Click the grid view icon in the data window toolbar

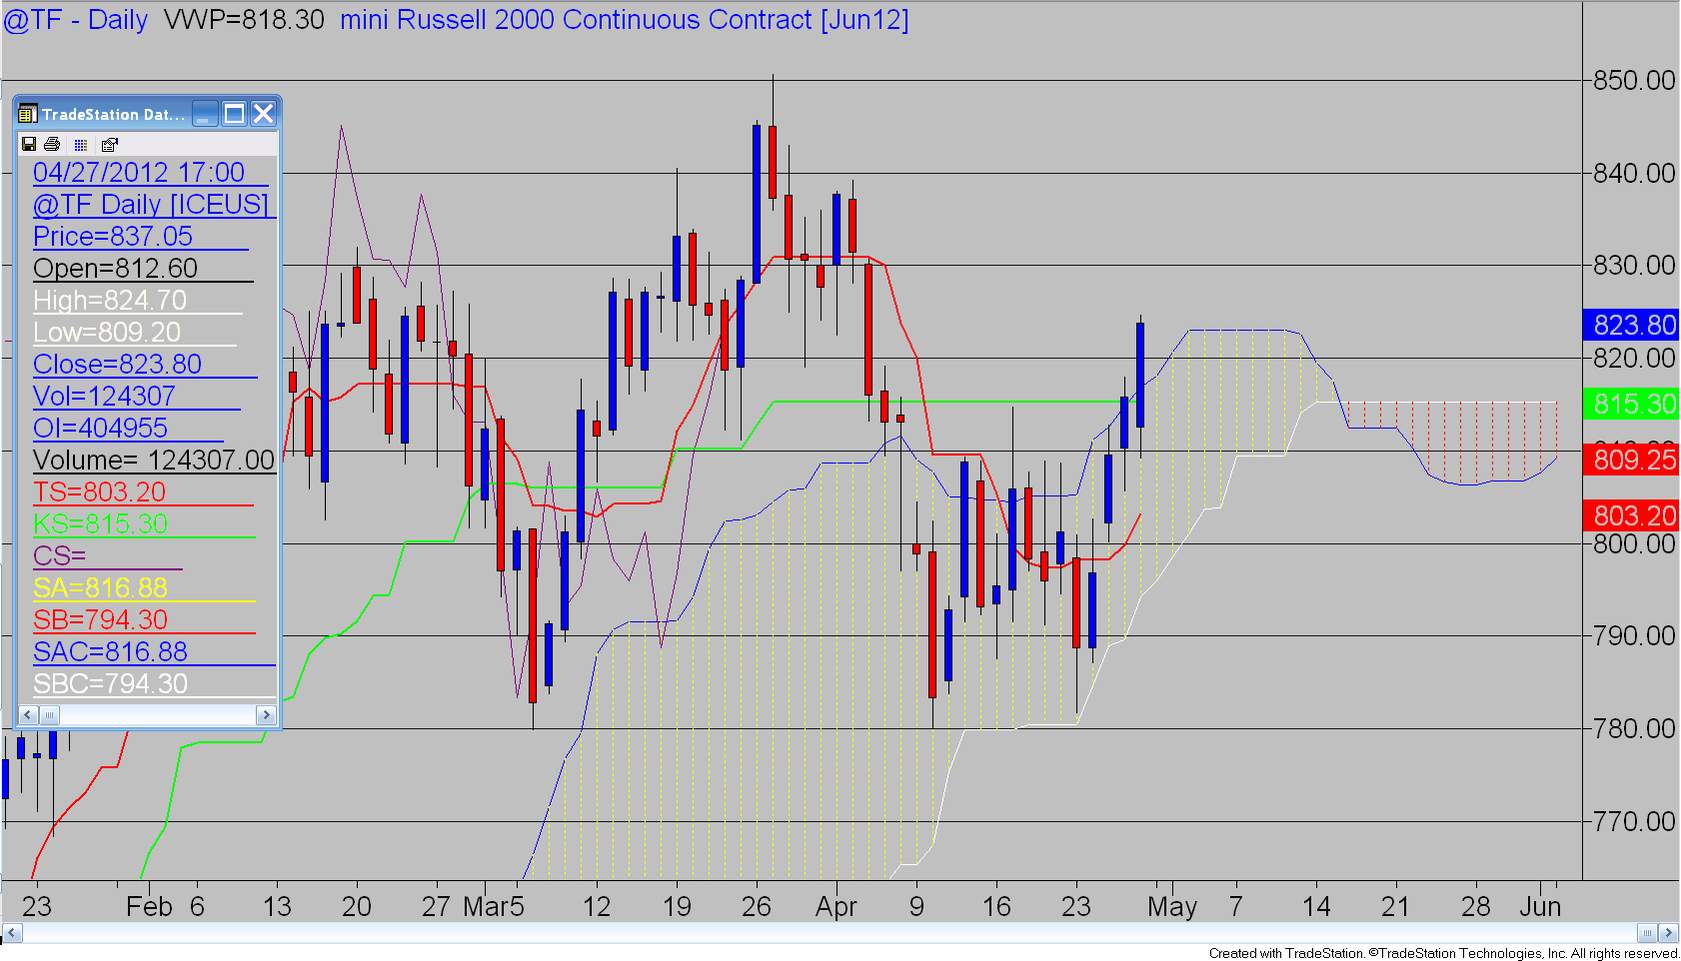(x=81, y=144)
